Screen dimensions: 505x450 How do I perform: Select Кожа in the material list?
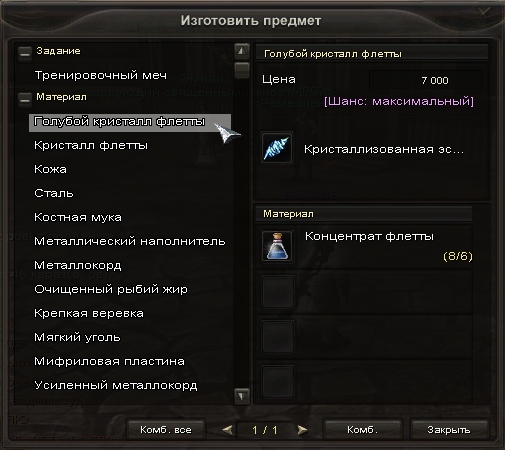point(50,169)
